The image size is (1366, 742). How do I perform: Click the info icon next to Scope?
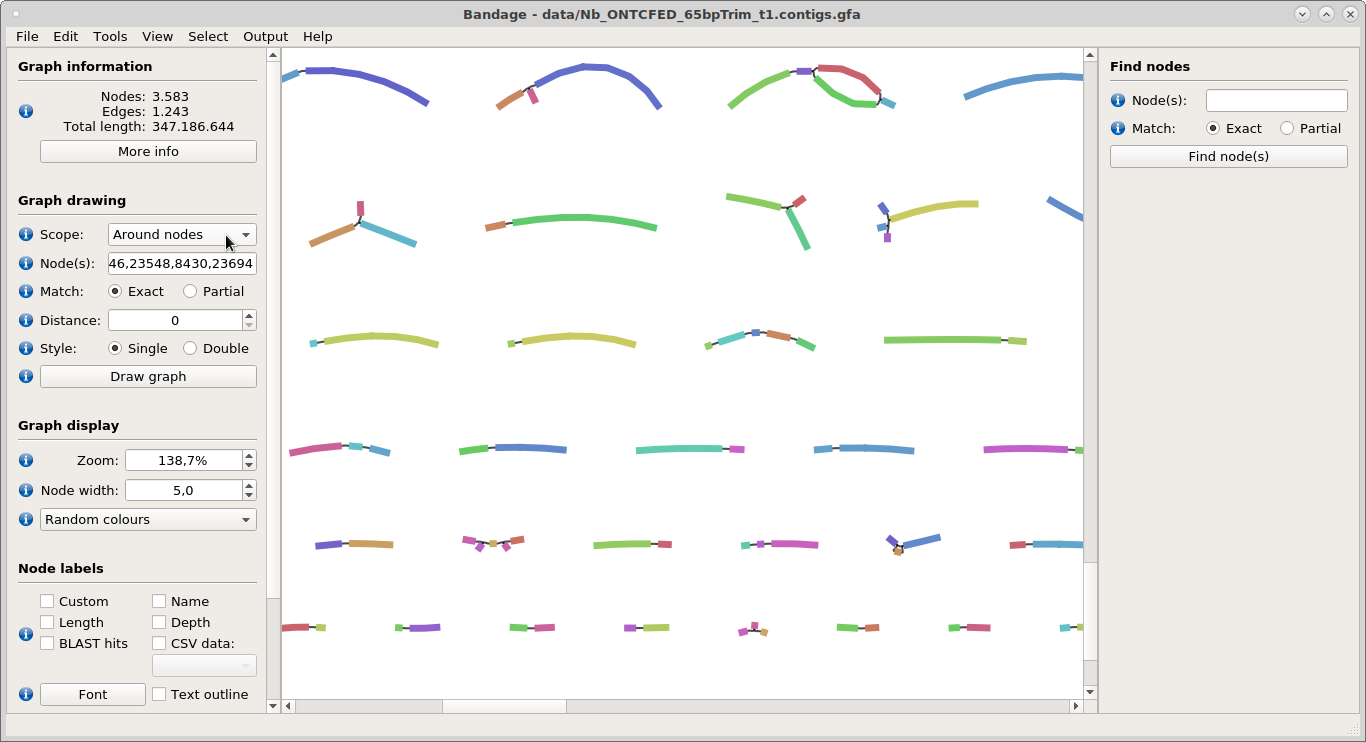click(26, 234)
